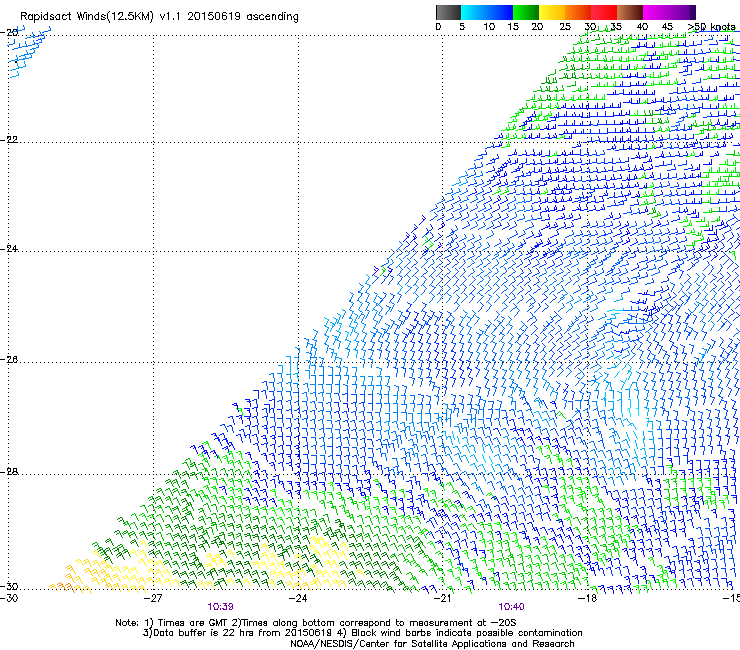Screen dimensions: 740x650
Task: Click the 'Data buffer is 22 hrs' note line
Action: pyautogui.click(x=362, y=633)
